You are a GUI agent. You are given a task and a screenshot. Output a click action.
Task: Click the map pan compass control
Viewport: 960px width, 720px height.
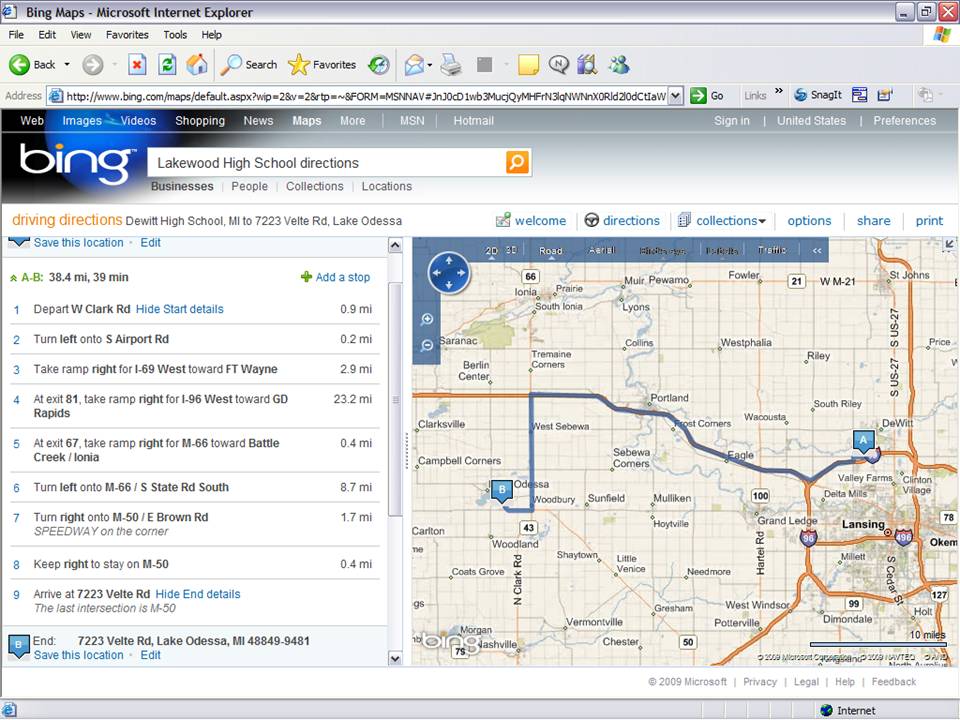[x=449, y=273]
